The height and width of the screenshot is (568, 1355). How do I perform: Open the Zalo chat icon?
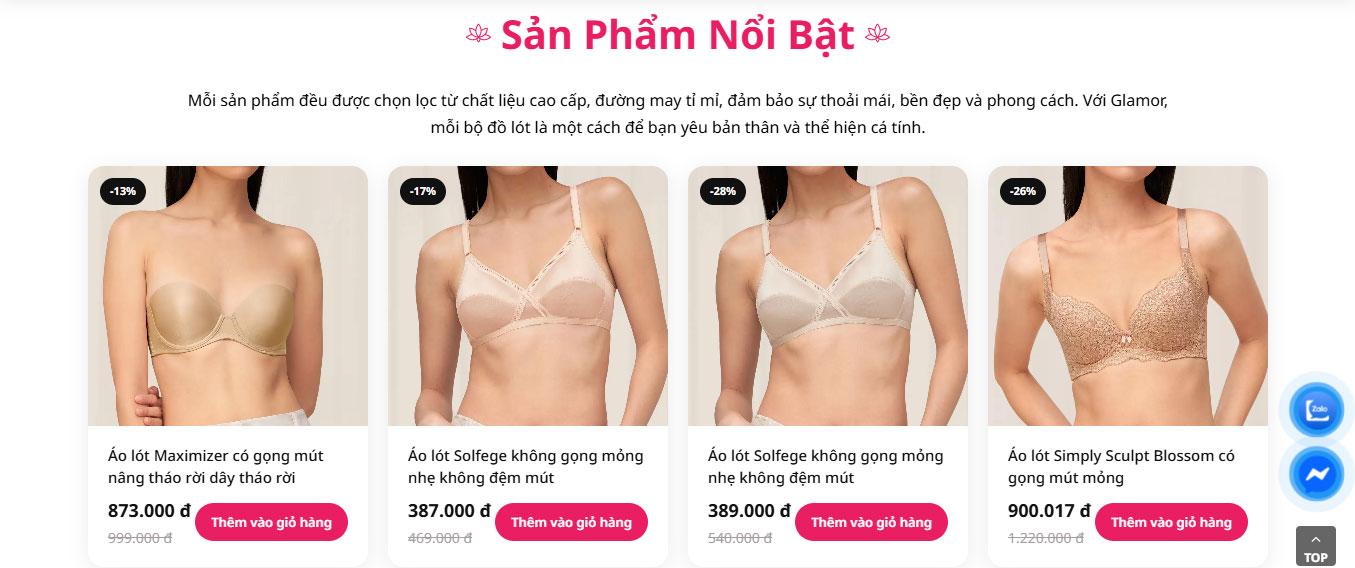(1316, 410)
